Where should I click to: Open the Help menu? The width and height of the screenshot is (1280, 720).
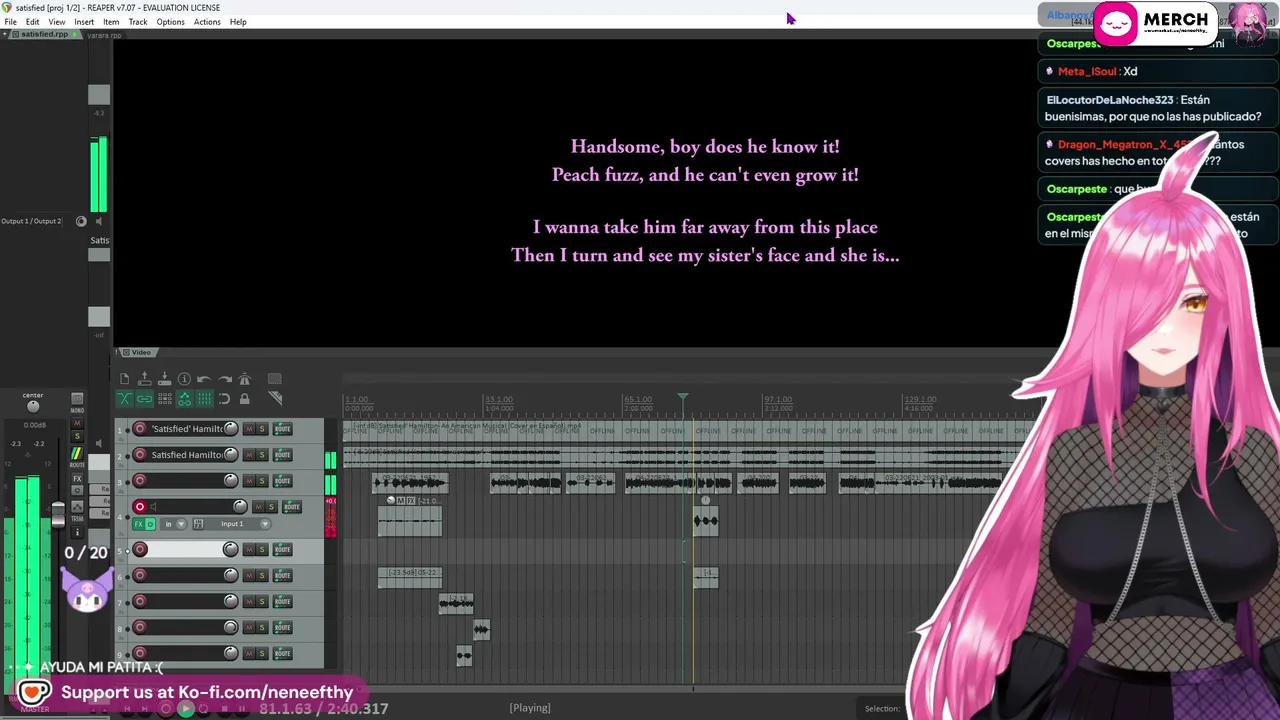[238, 22]
